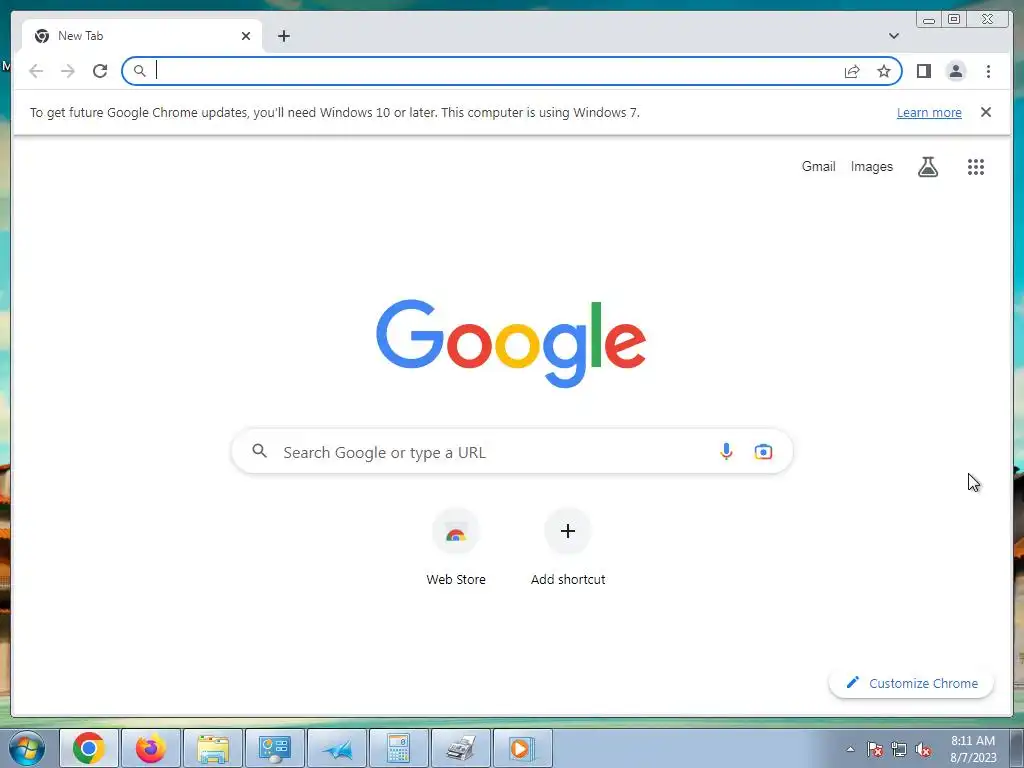The height and width of the screenshot is (768, 1024).
Task: Expand the tab search chevron
Action: (x=894, y=36)
